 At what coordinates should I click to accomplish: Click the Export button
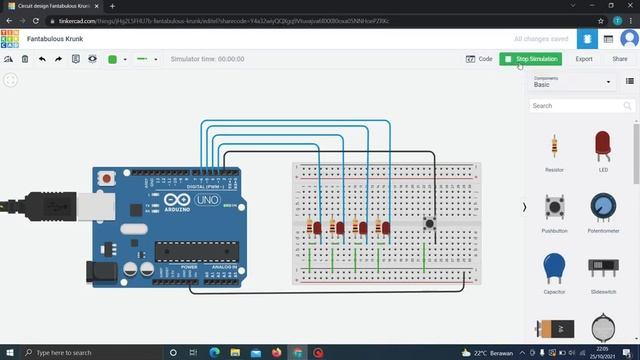[x=584, y=59]
